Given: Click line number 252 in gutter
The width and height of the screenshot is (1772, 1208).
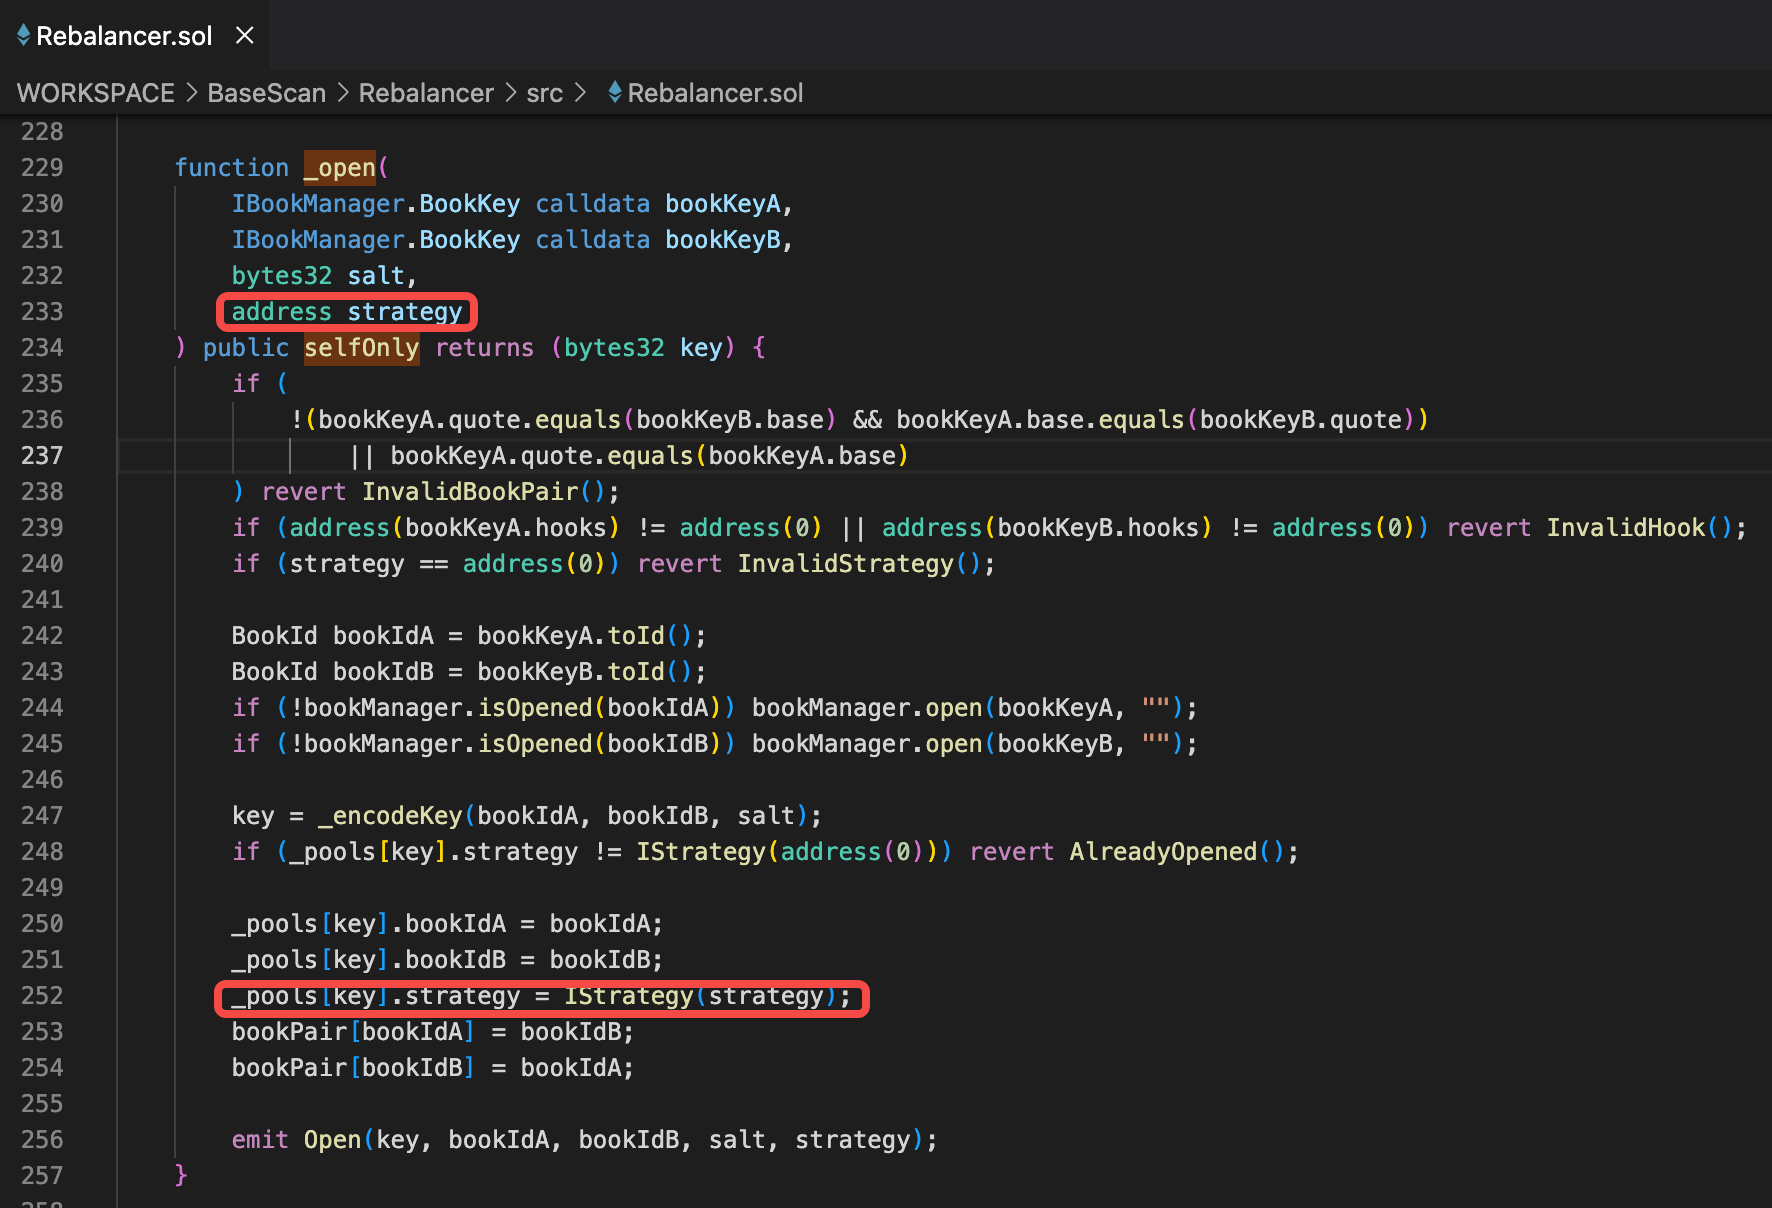Looking at the screenshot, I should click(42, 996).
